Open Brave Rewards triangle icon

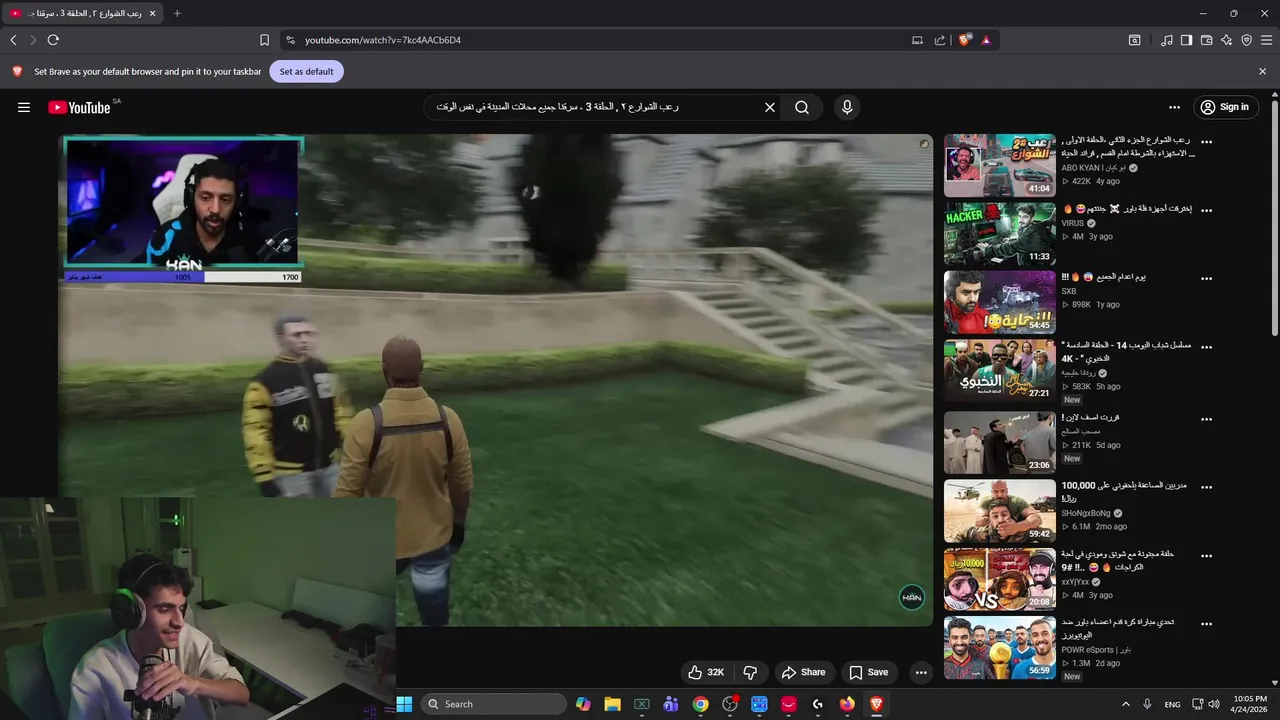coord(986,40)
